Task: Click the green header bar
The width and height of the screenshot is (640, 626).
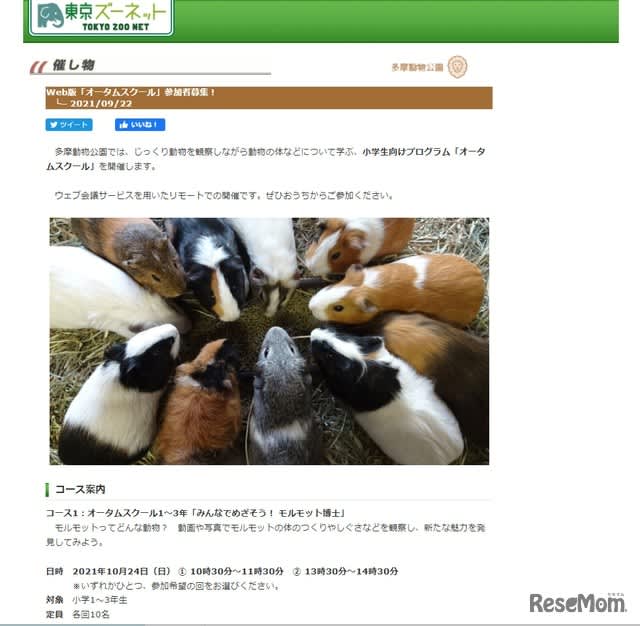Action: coord(321,20)
